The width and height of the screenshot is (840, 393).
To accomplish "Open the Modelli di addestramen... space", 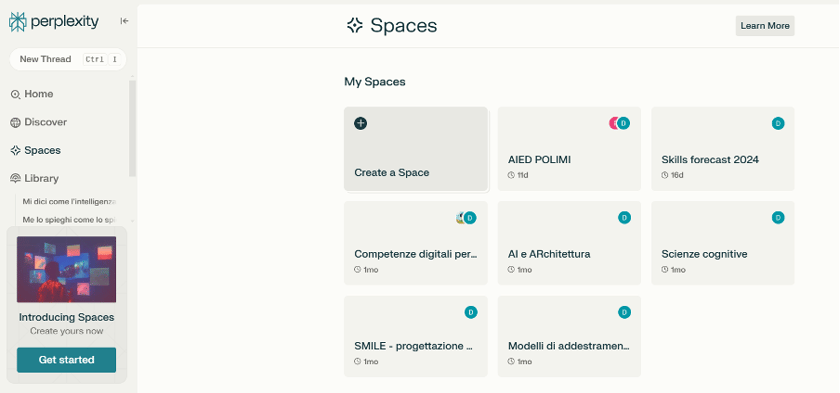I will tap(569, 336).
